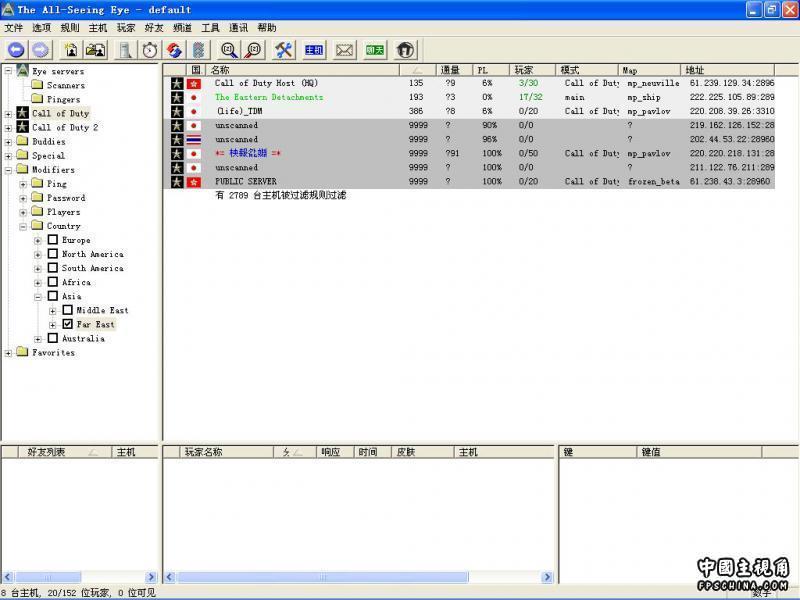Viewport: 800px width, 600px height.
Task: Click the Favorites folder icon
Action: 22,352
